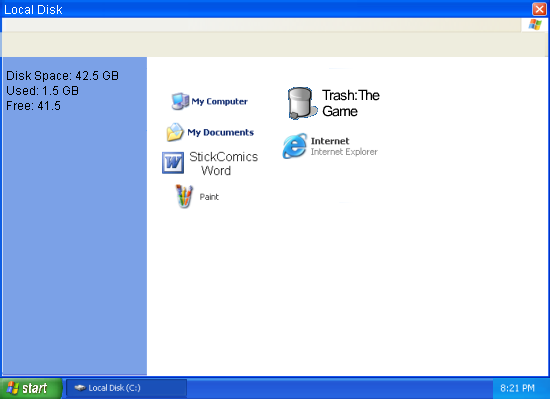
Task: Click the Paint label
Action: (209, 197)
